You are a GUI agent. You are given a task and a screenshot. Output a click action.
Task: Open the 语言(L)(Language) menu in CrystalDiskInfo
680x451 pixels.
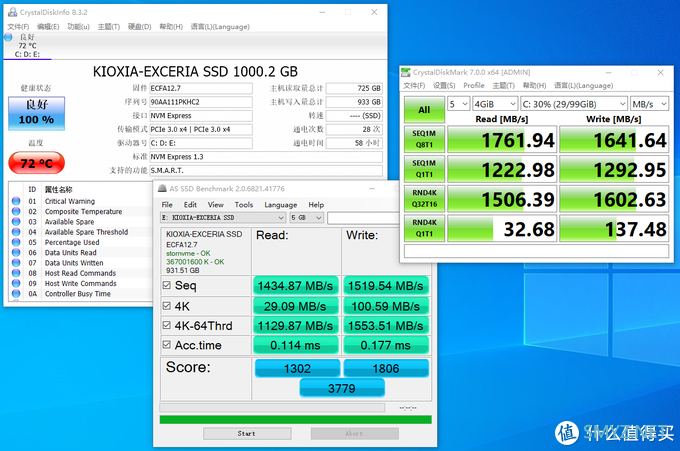[220, 27]
